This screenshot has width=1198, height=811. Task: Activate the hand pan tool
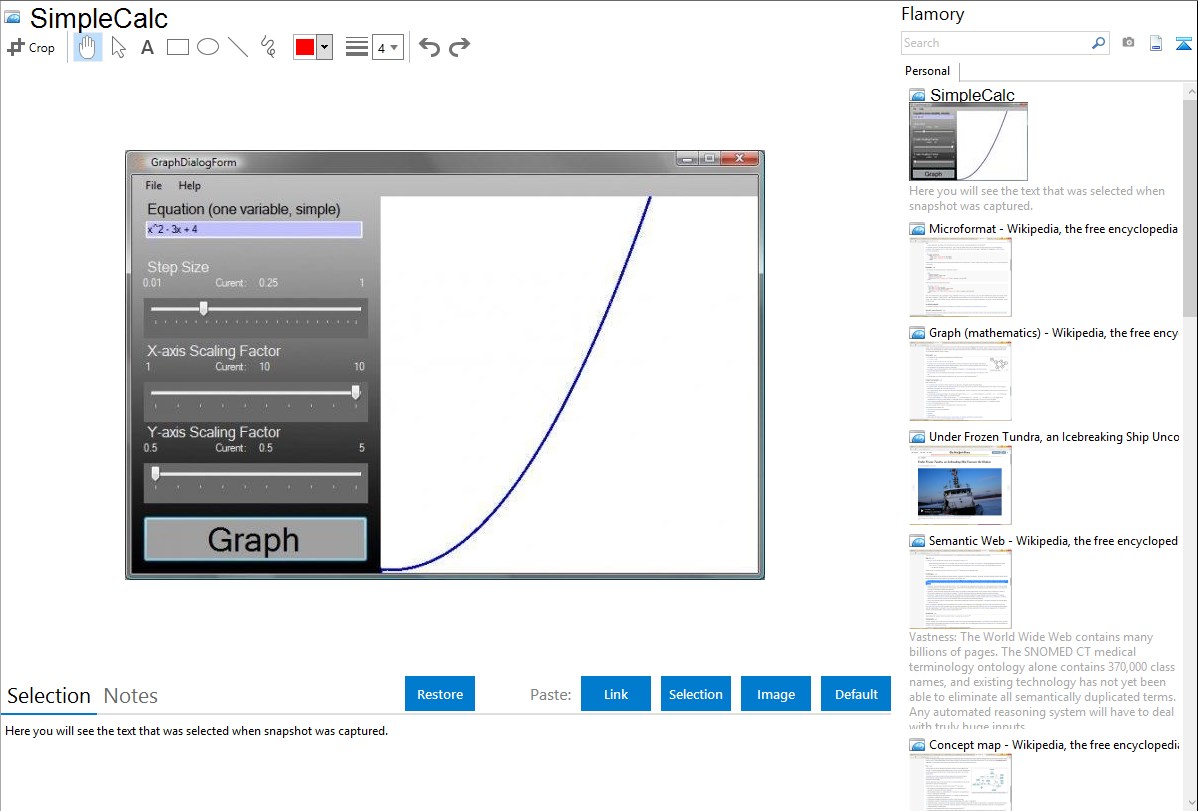click(x=88, y=47)
